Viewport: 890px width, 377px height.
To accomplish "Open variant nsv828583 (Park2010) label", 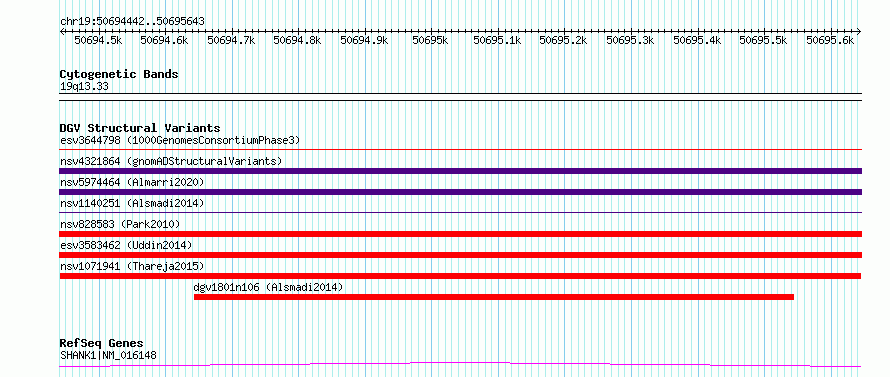I will coord(120,224).
